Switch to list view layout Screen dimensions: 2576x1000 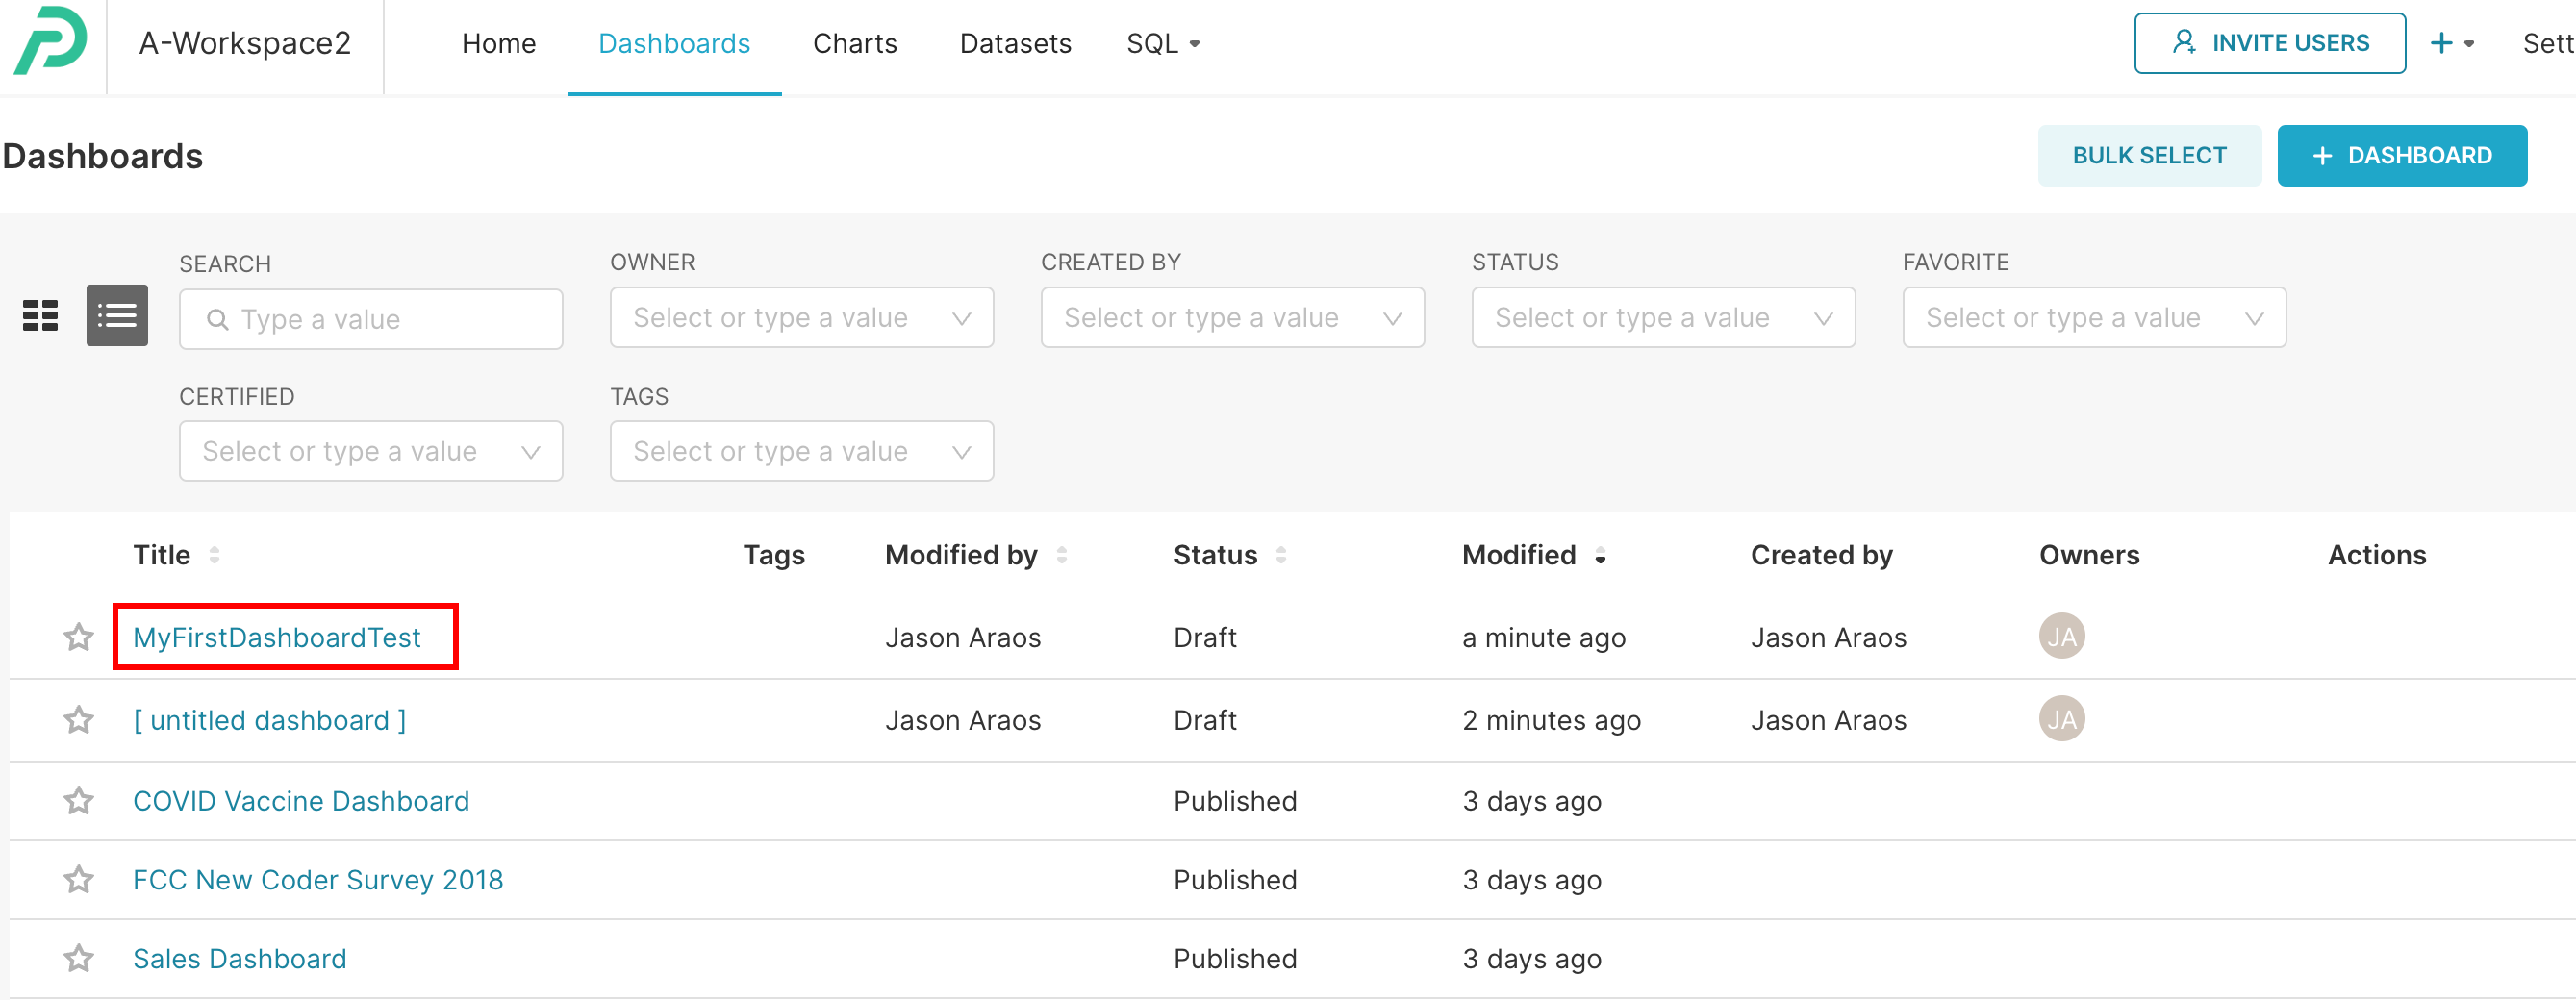[x=116, y=315]
